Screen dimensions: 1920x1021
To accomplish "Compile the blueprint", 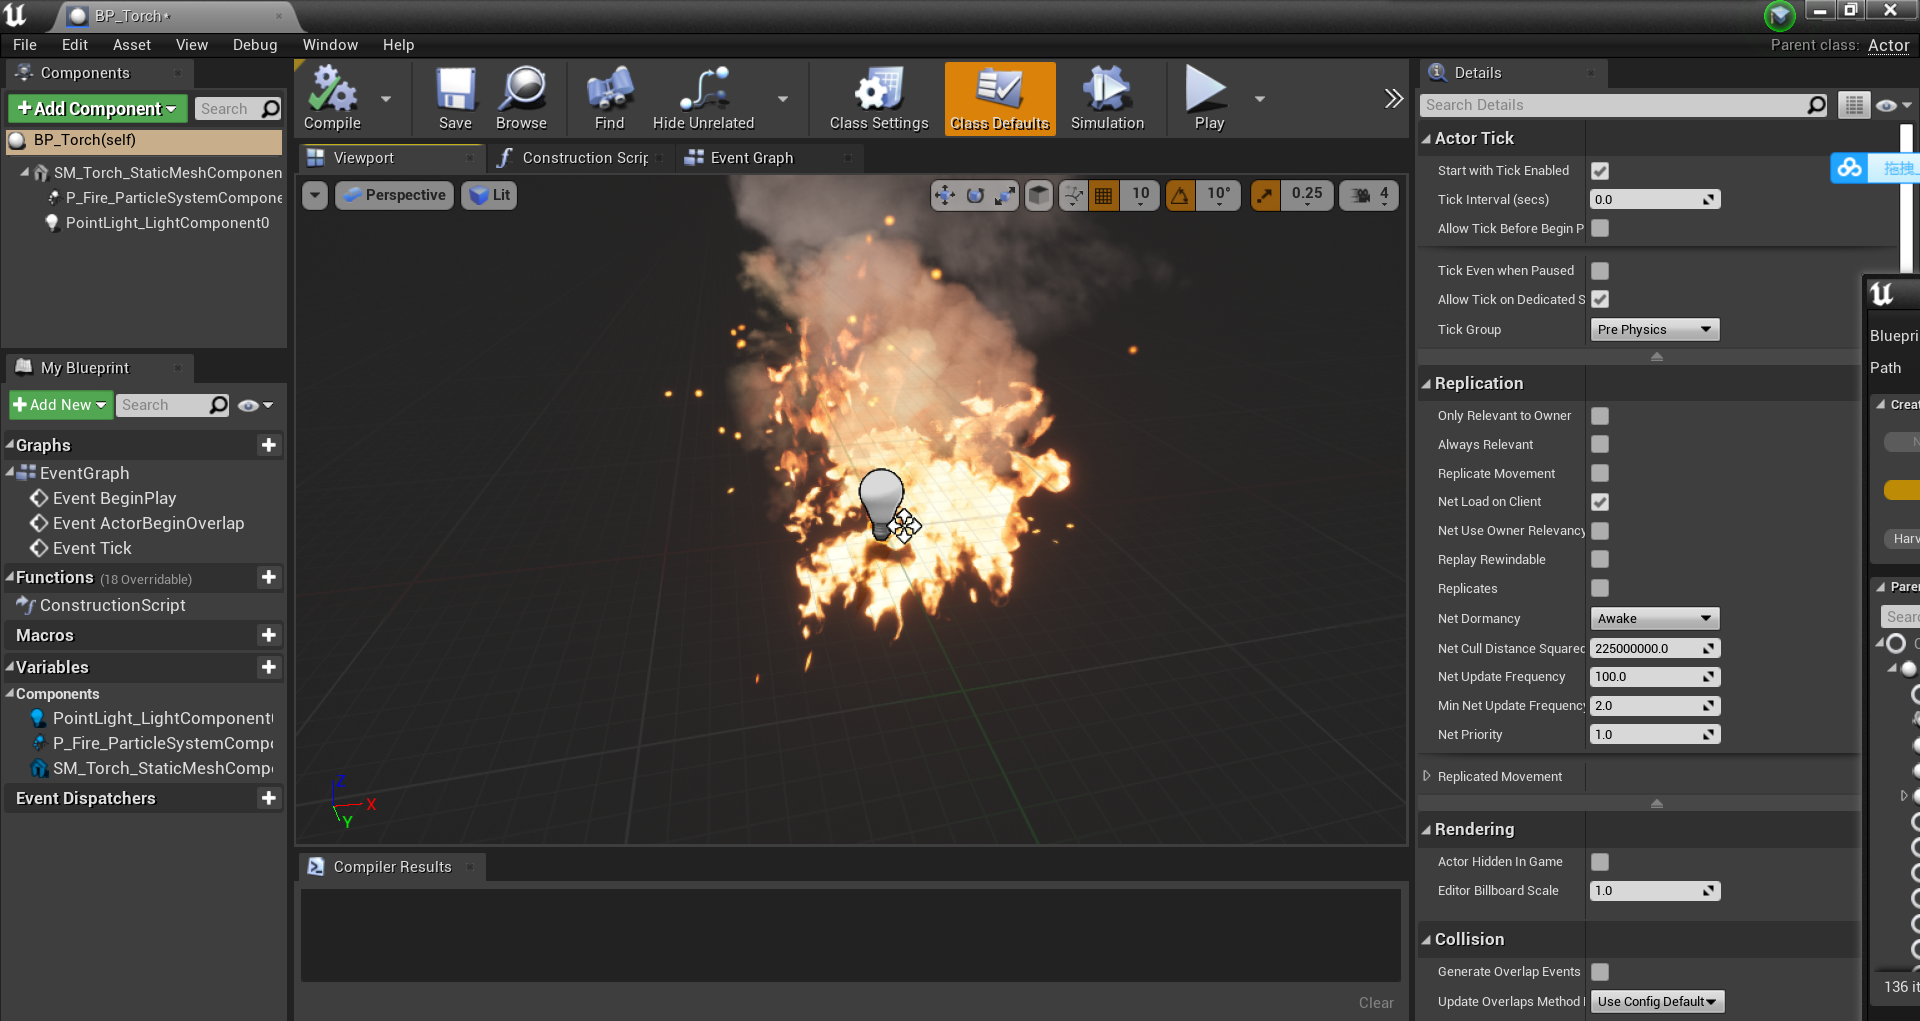I will coord(332,98).
